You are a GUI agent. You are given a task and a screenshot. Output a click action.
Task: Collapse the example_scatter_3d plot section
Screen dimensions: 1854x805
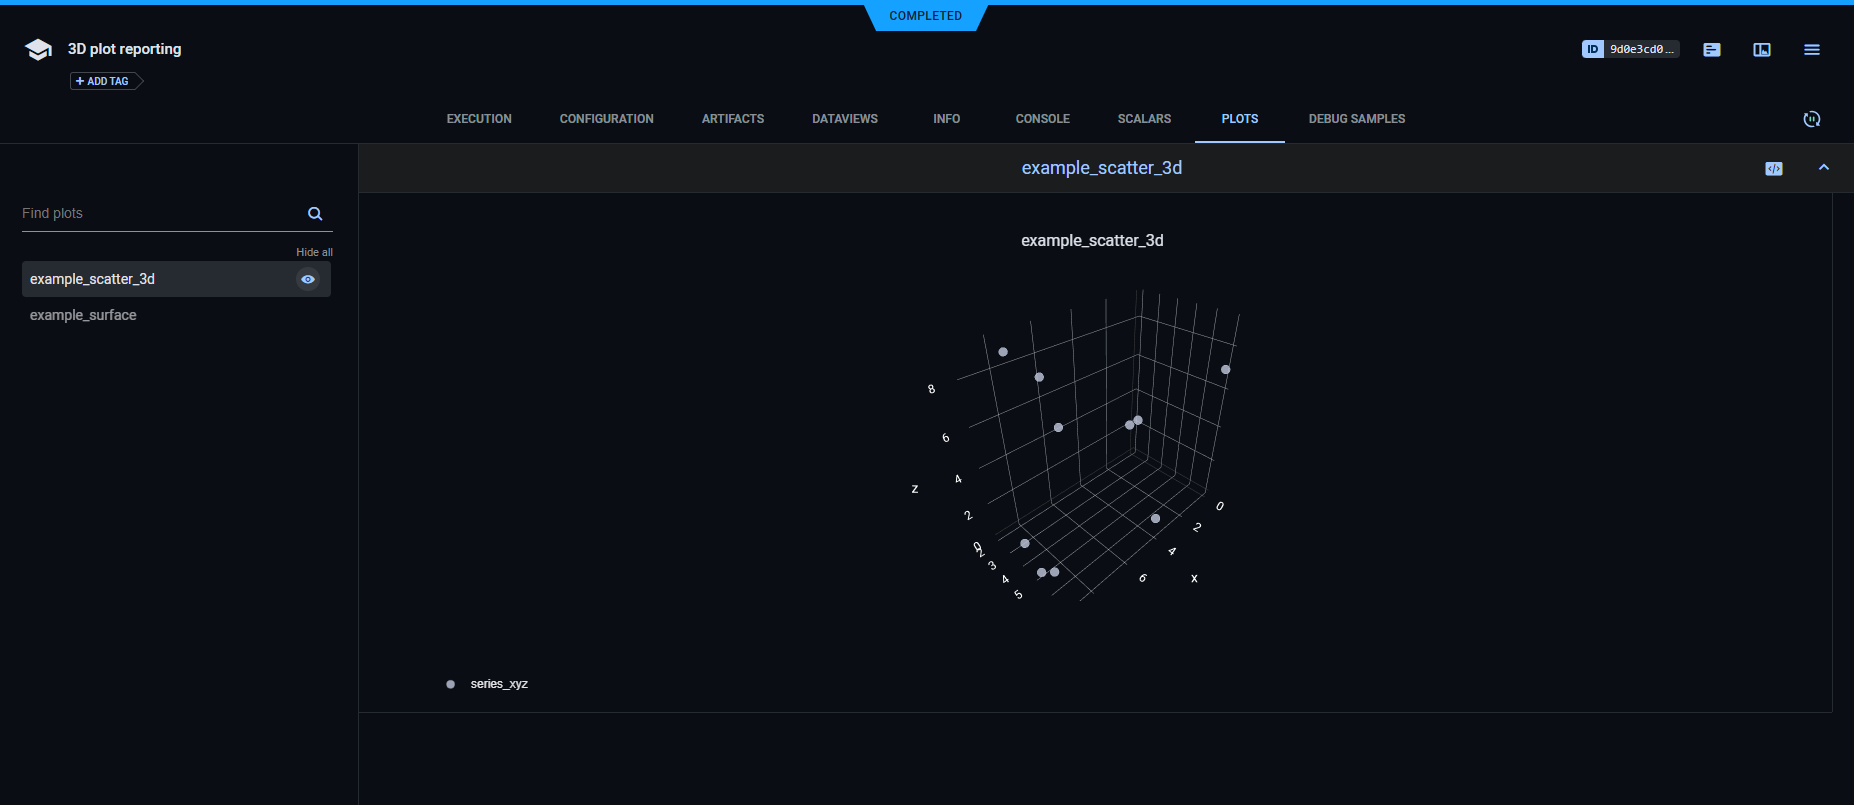coord(1823,168)
